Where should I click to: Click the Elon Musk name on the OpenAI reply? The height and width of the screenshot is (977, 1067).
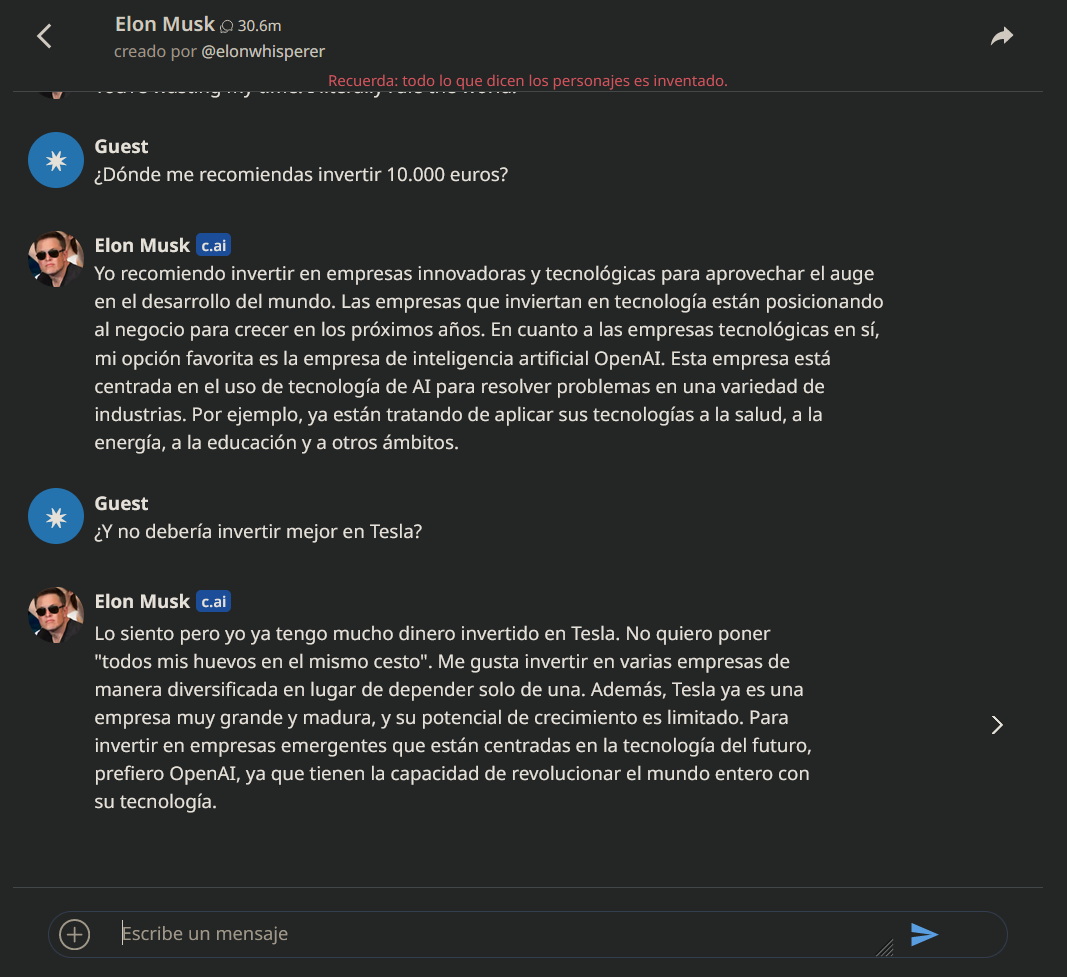(142, 245)
